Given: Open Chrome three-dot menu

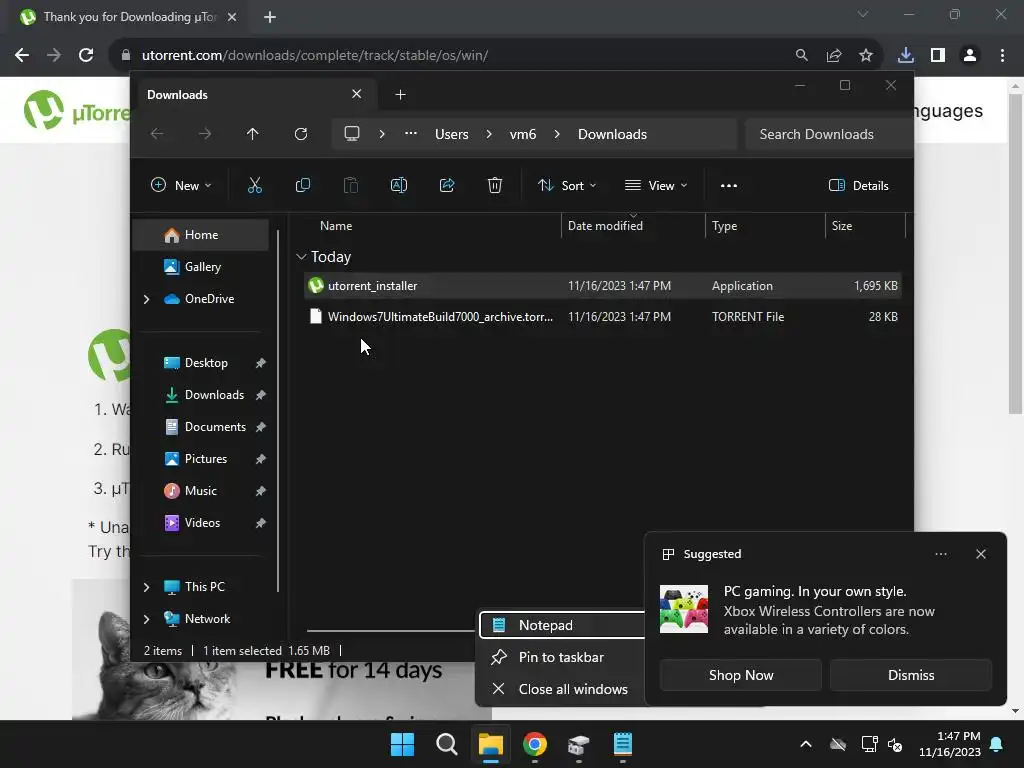Looking at the screenshot, I should point(1002,55).
